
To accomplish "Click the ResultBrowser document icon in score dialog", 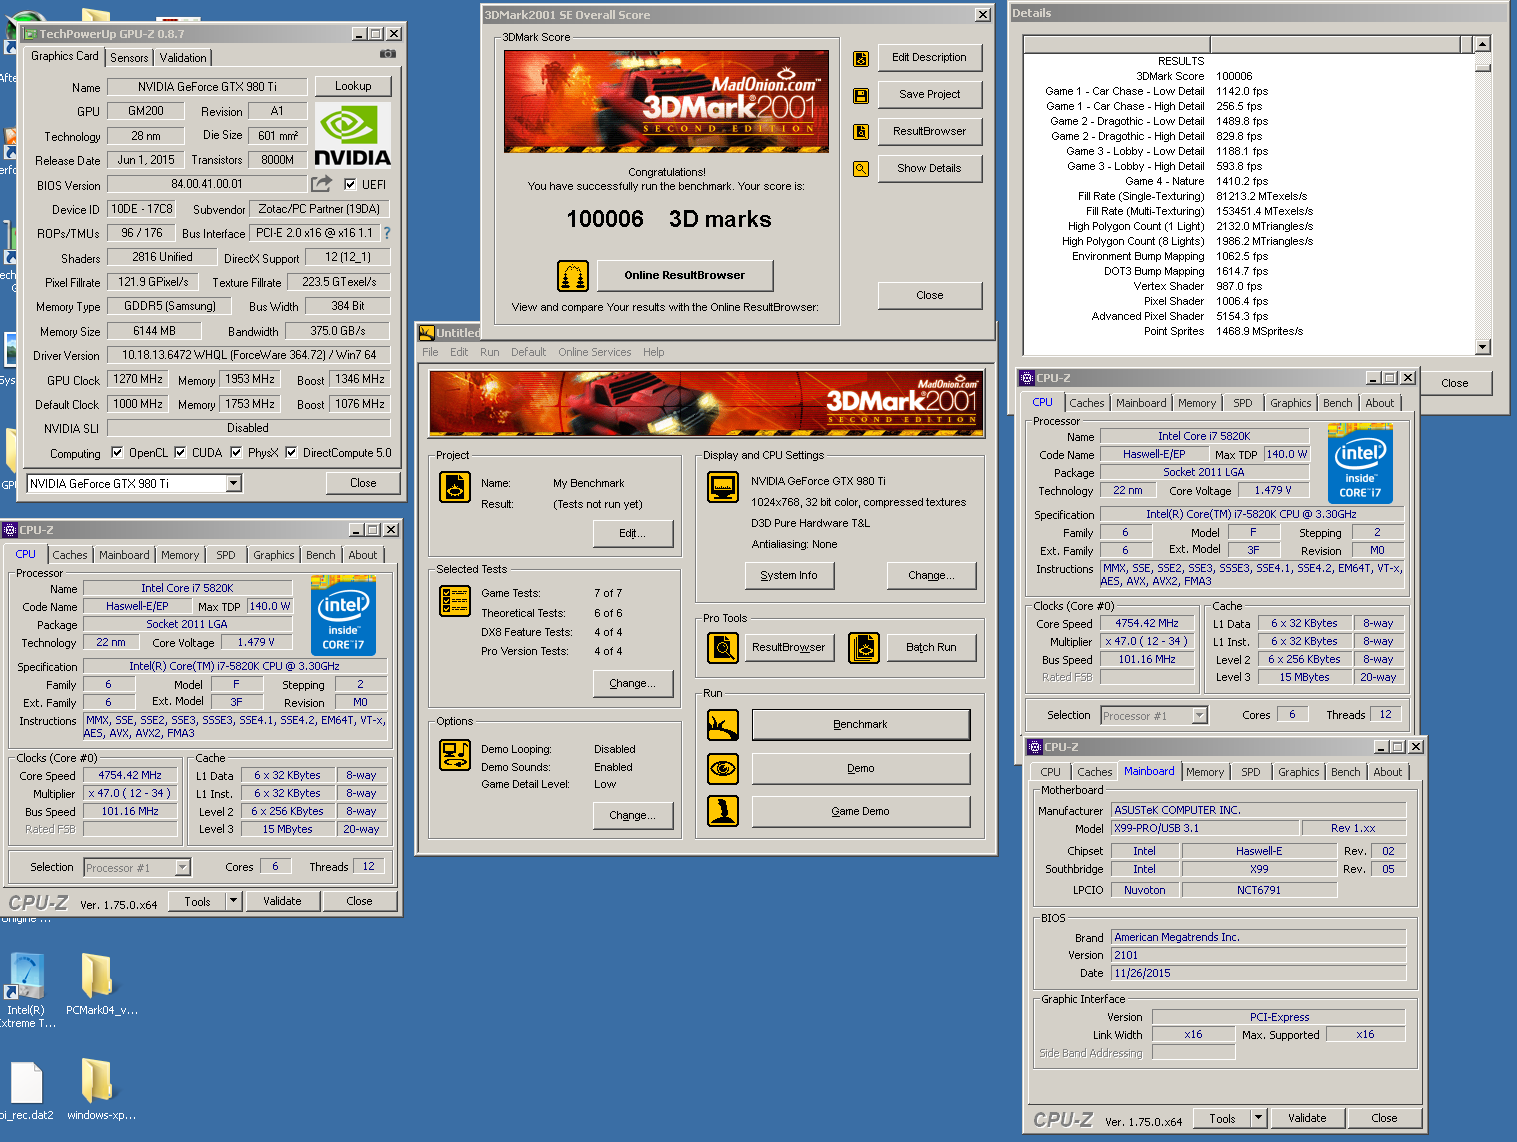I will pos(860,132).
